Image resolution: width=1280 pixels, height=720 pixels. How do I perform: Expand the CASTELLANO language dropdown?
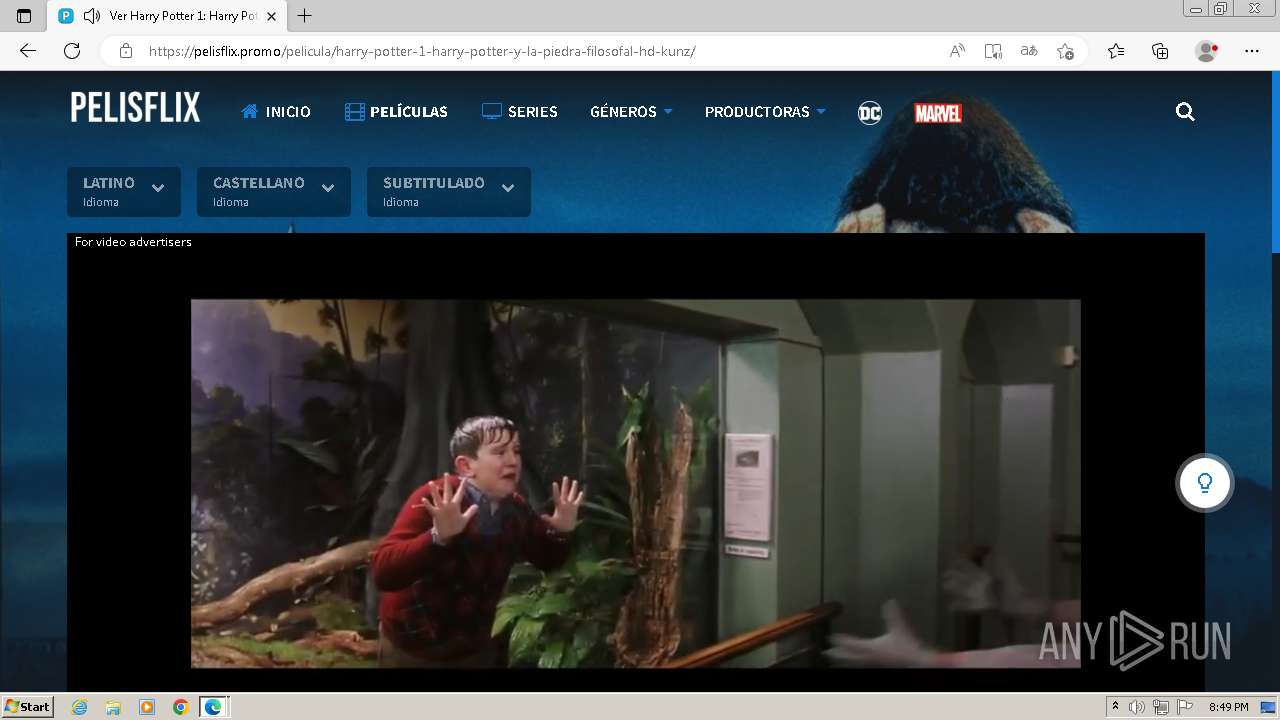click(274, 191)
